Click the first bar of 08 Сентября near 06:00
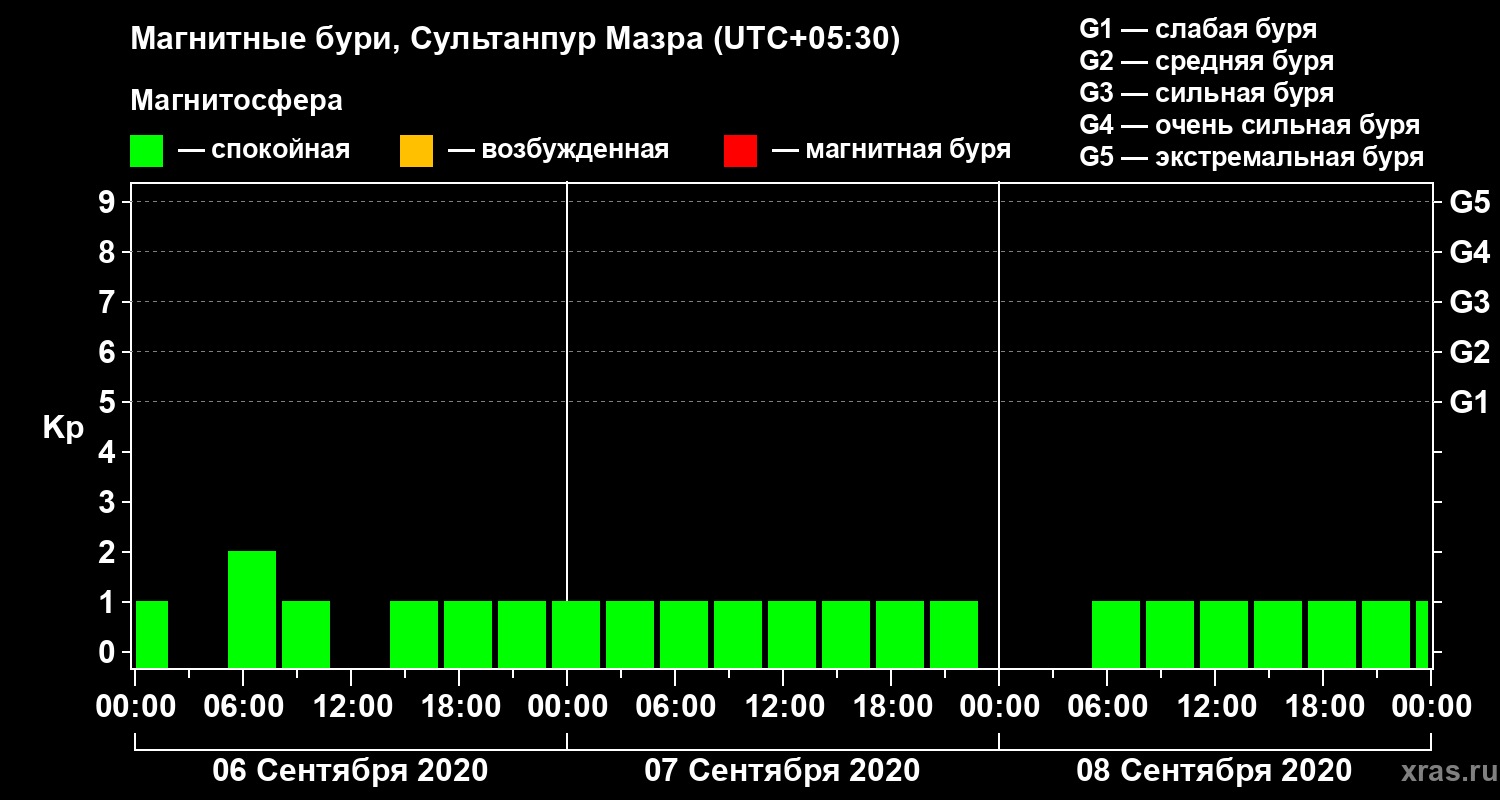 pyautogui.click(x=1116, y=634)
